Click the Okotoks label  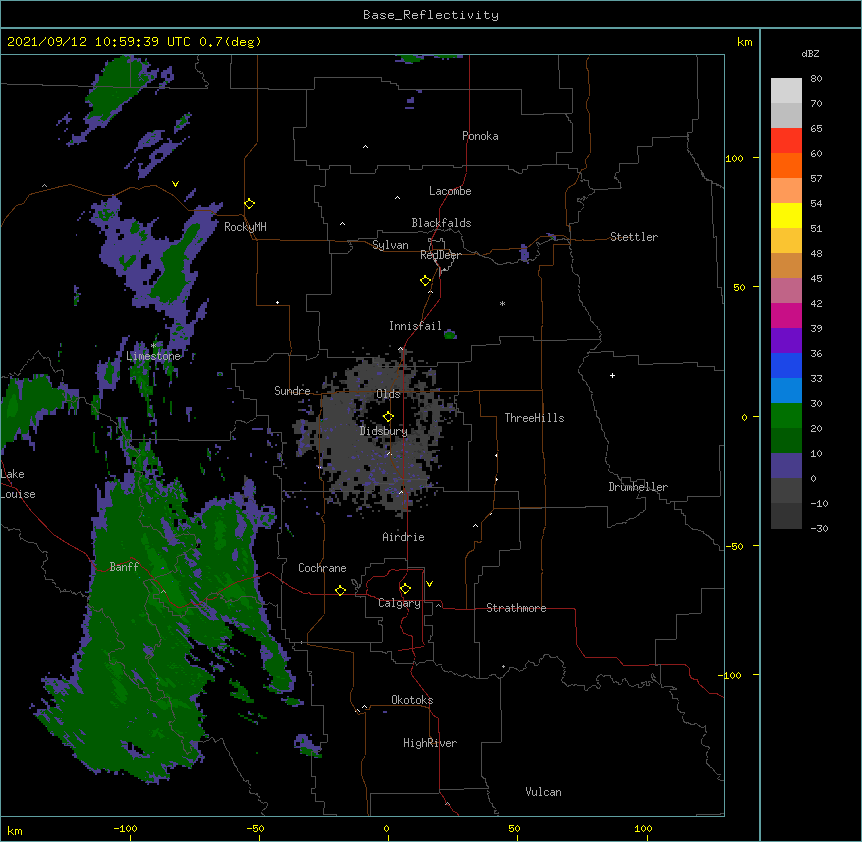click(x=412, y=700)
